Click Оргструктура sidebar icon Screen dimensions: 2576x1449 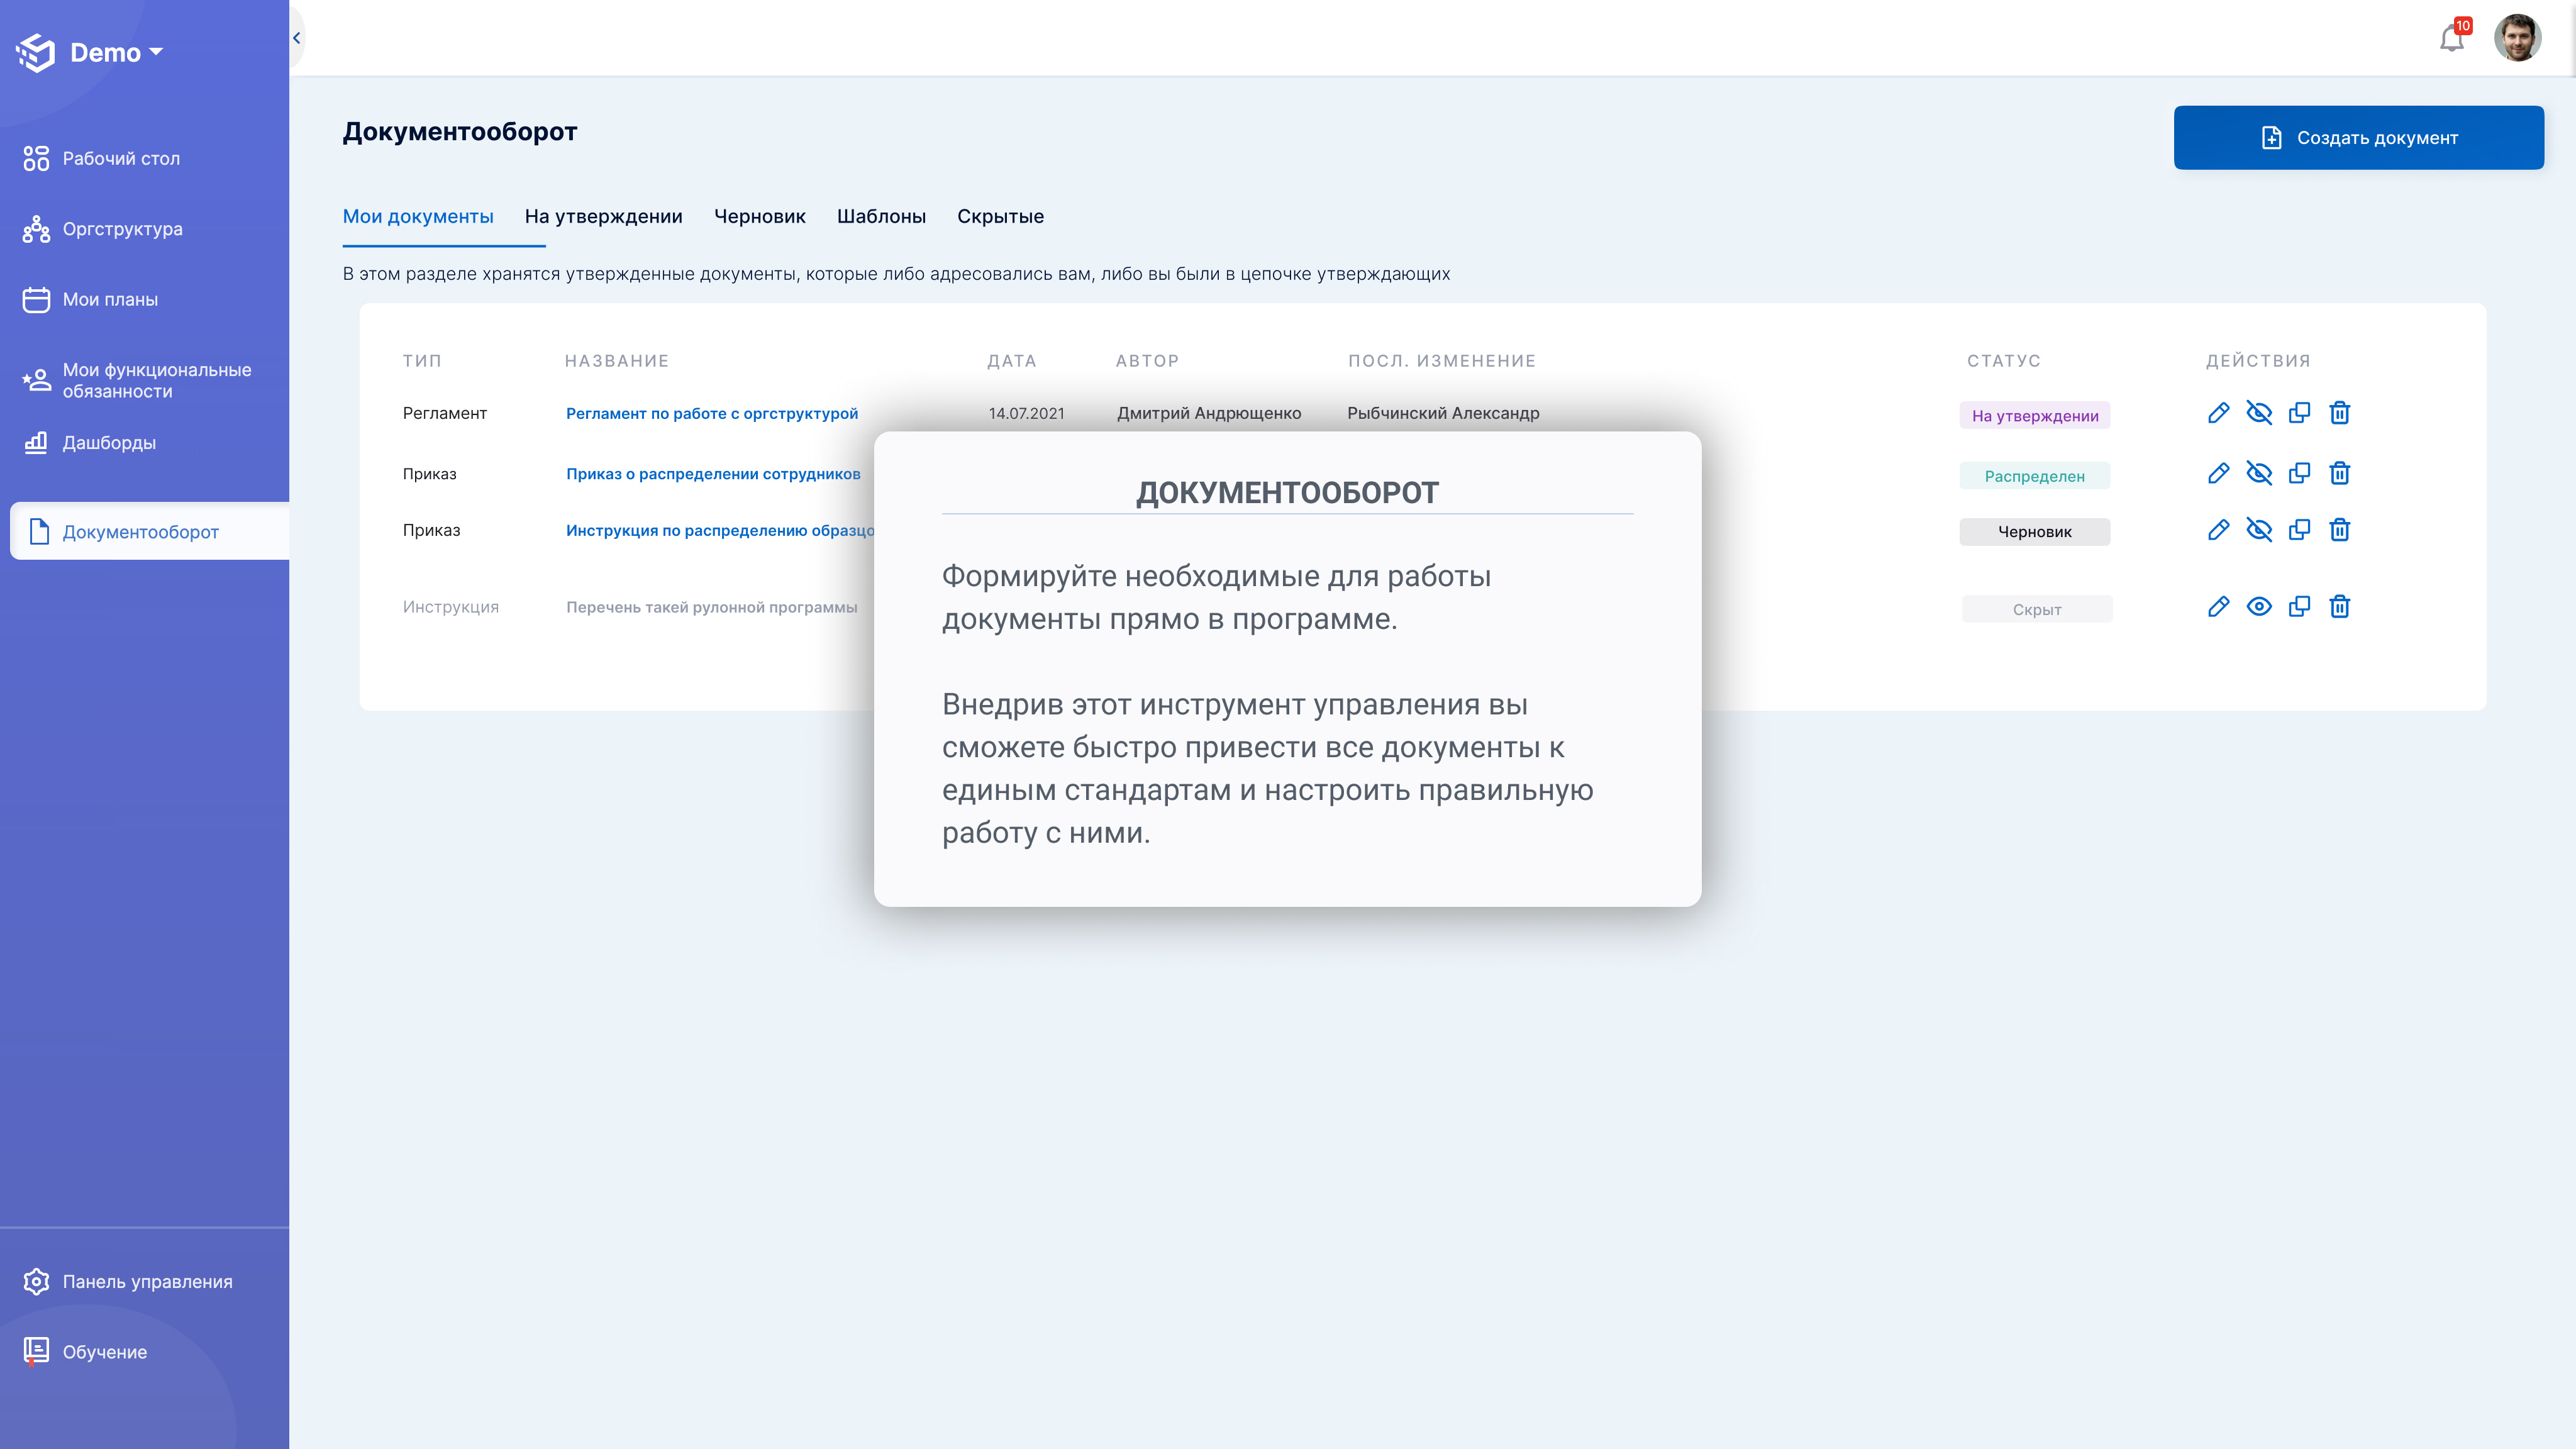(x=36, y=229)
